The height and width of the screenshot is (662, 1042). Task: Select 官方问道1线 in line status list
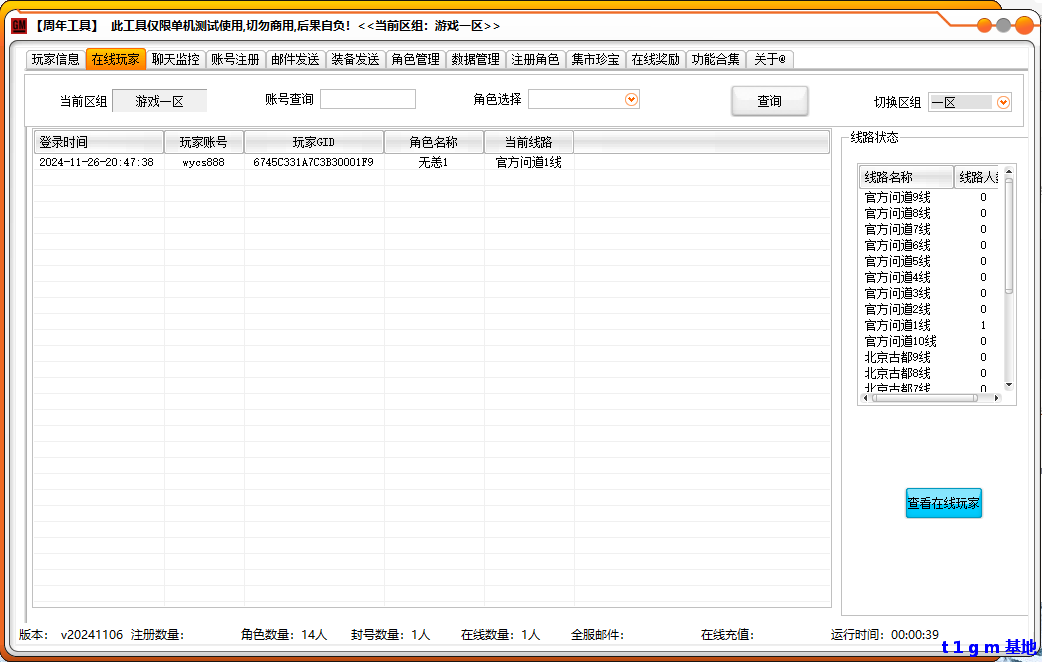(x=897, y=325)
